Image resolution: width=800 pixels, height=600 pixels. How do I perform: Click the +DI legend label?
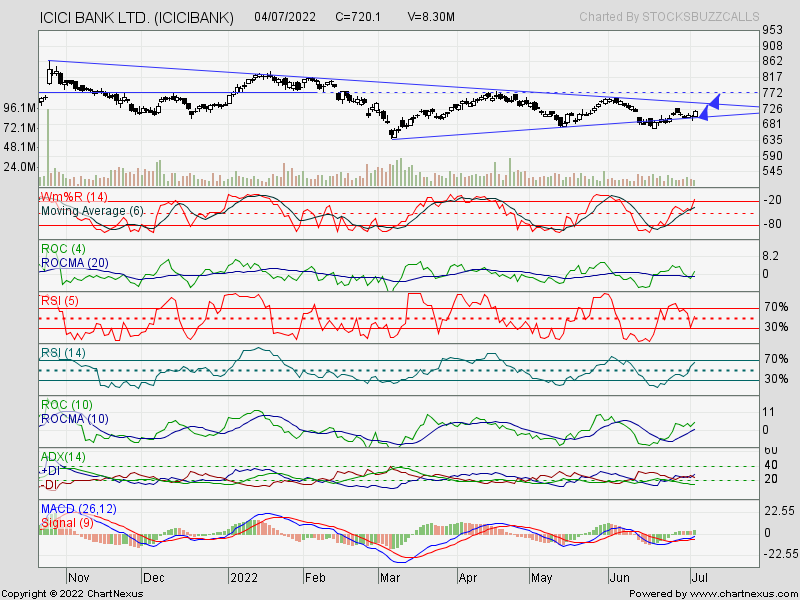pyautogui.click(x=51, y=471)
